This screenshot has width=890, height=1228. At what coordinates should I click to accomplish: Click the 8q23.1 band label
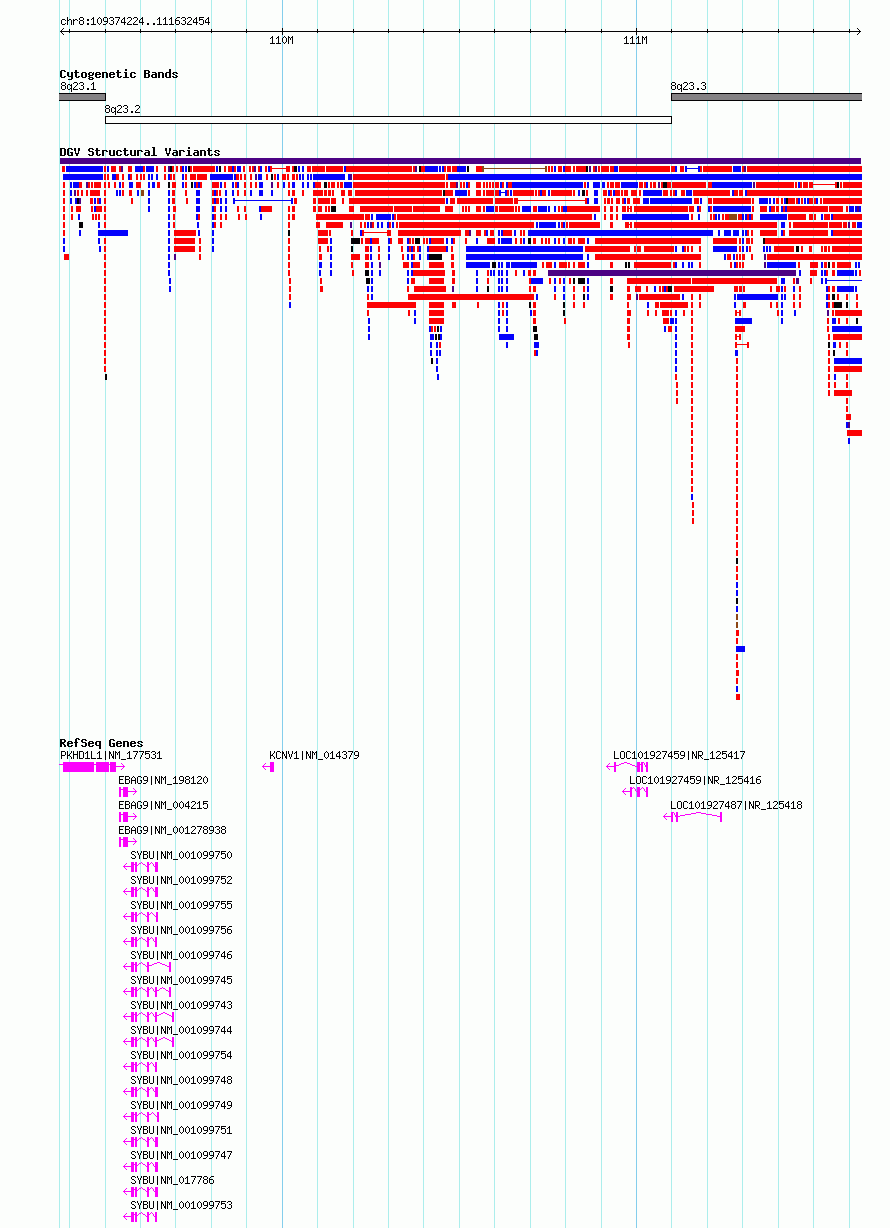click(78, 86)
